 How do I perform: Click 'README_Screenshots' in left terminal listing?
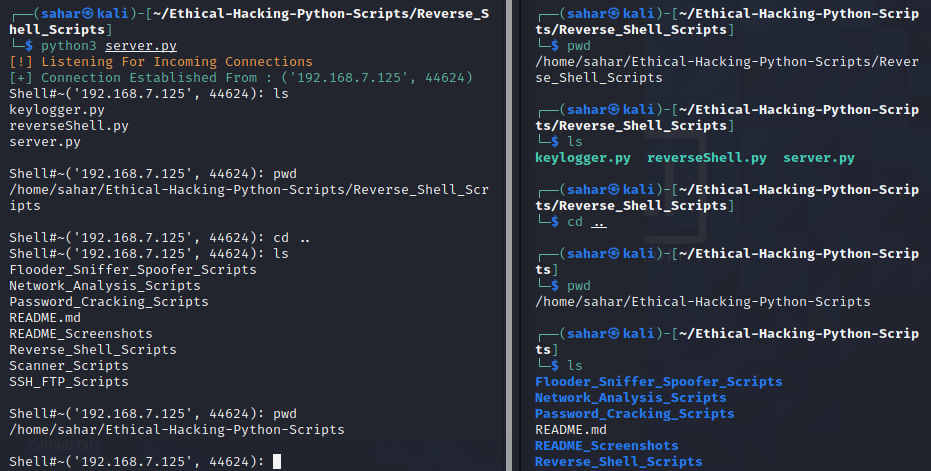click(x=81, y=334)
